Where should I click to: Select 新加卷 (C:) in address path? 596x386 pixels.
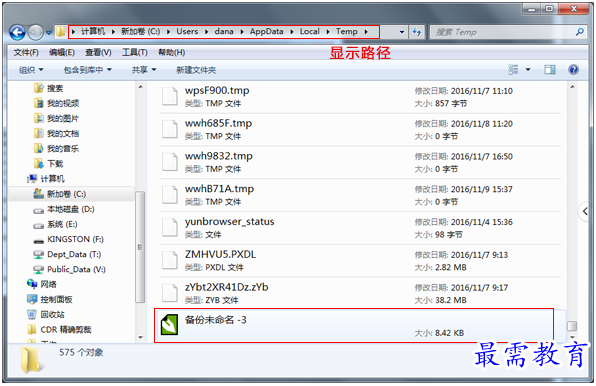[141, 32]
